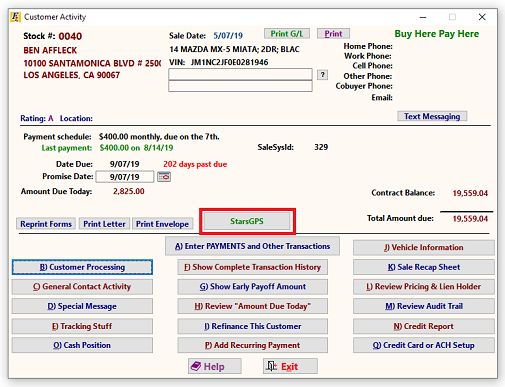Viewport: 505px width, 387px height.
Task: Open N) Credit Report
Action: [x=424, y=326]
